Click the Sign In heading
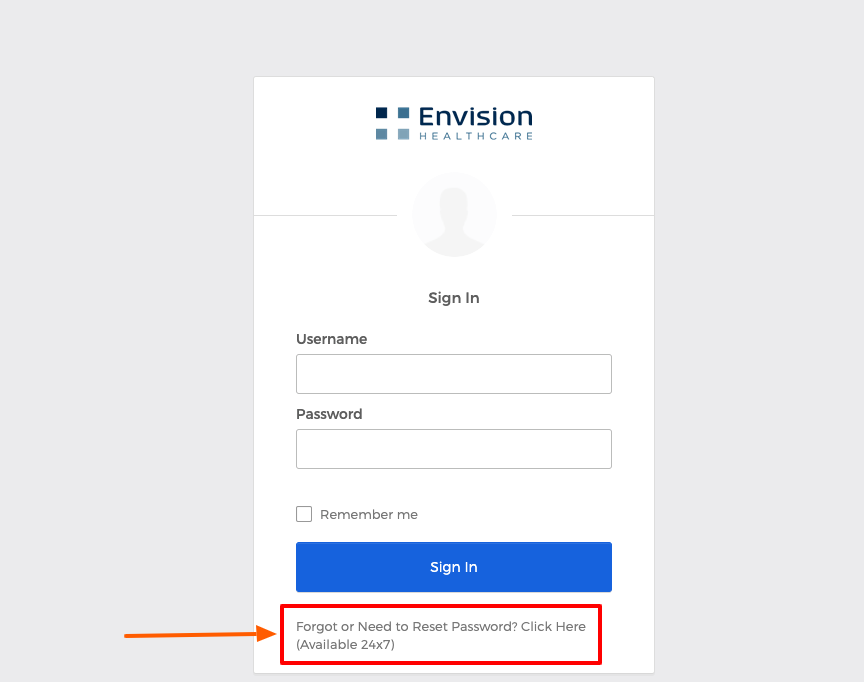The image size is (864, 682). point(453,297)
